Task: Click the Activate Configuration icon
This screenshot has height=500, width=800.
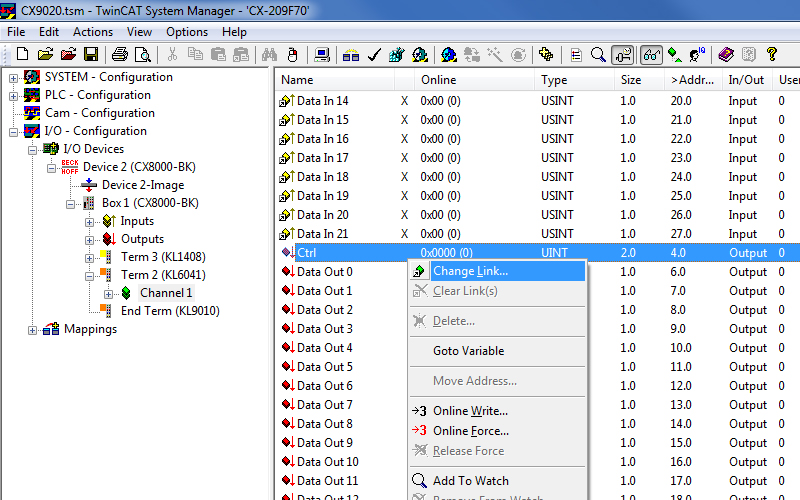Action: coord(396,54)
